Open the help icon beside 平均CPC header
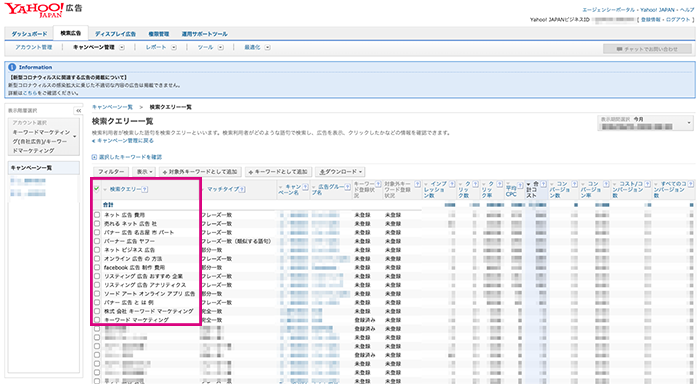 520,185
